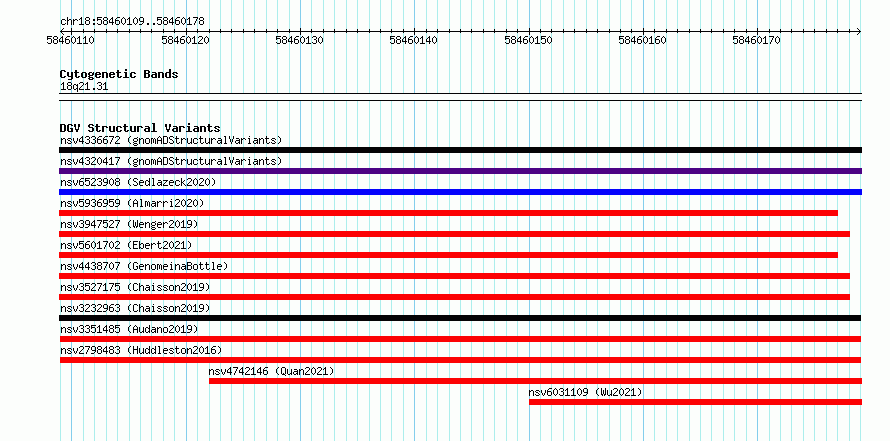Click the ruler's left arrowhead

coord(62,31)
